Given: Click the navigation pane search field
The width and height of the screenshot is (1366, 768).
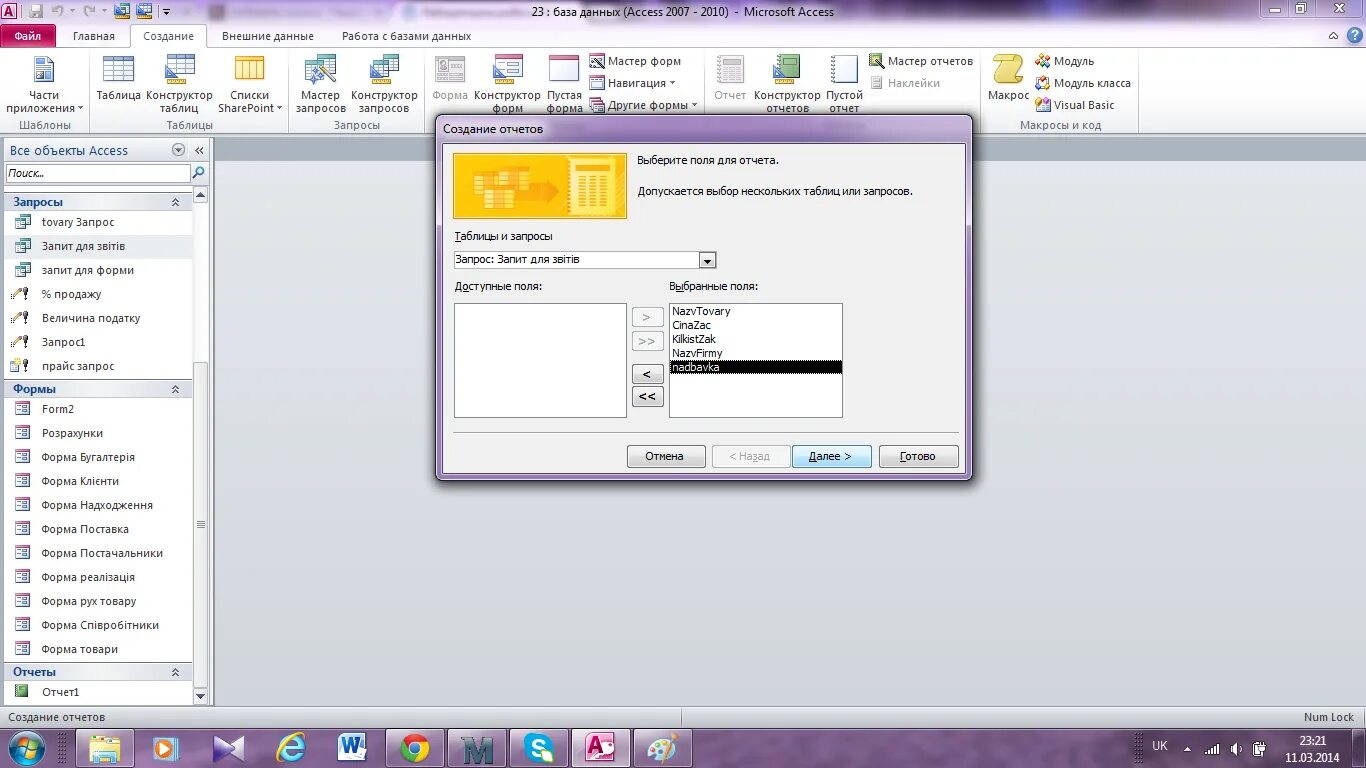Looking at the screenshot, I should pyautogui.click(x=97, y=173).
